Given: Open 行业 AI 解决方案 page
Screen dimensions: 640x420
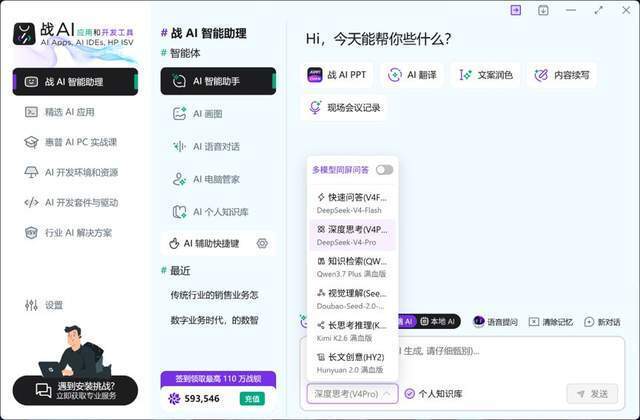Looking at the screenshot, I should click(68, 233).
